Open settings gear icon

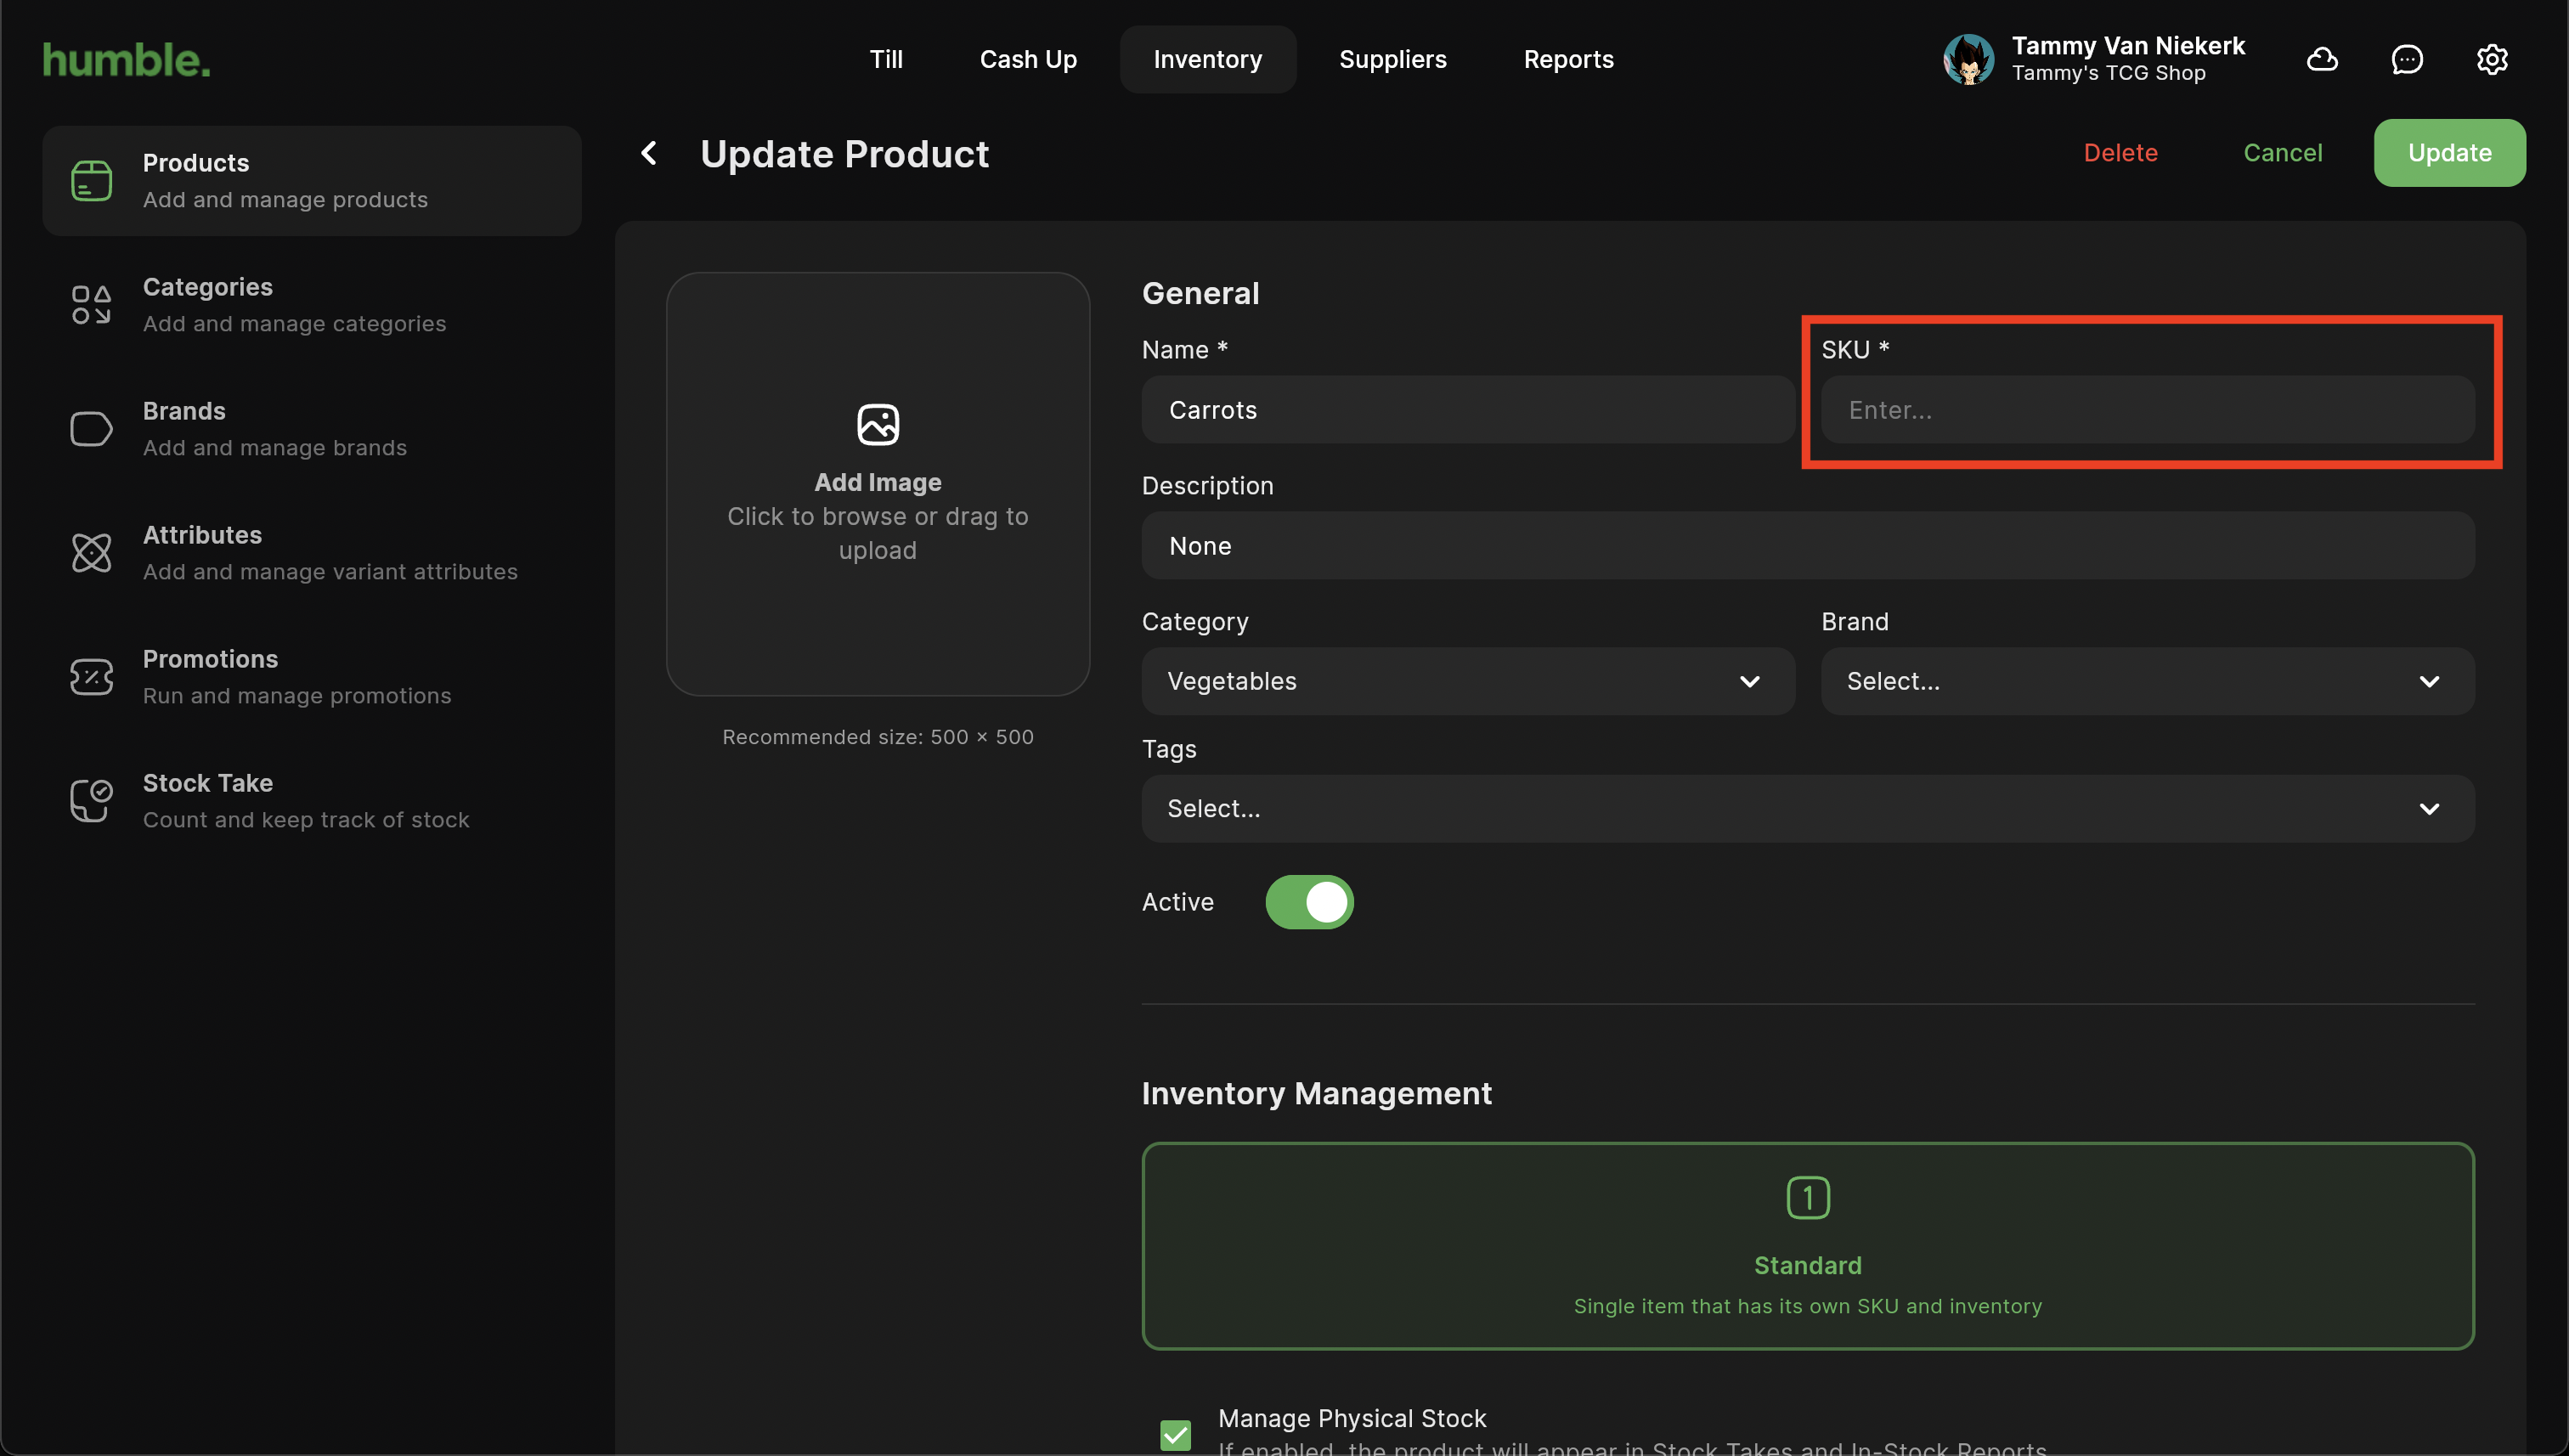tap(2492, 60)
